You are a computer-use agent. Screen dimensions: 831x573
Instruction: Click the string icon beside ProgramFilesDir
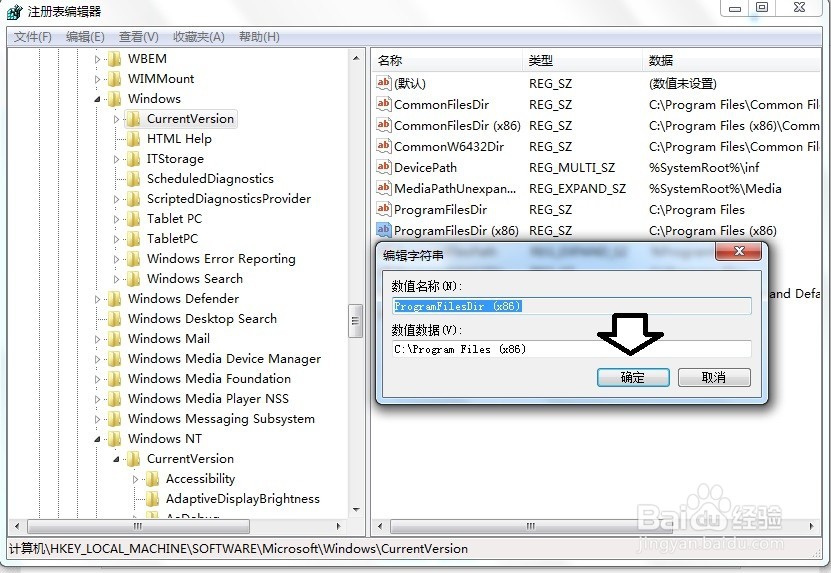click(x=383, y=209)
